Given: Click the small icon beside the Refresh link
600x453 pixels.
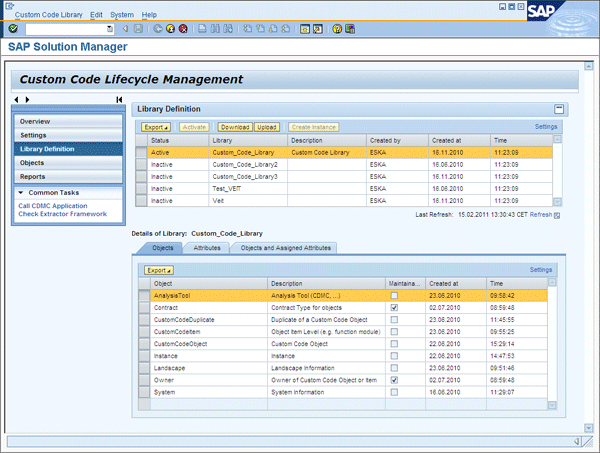Looking at the screenshot, I should click(557, 215).
